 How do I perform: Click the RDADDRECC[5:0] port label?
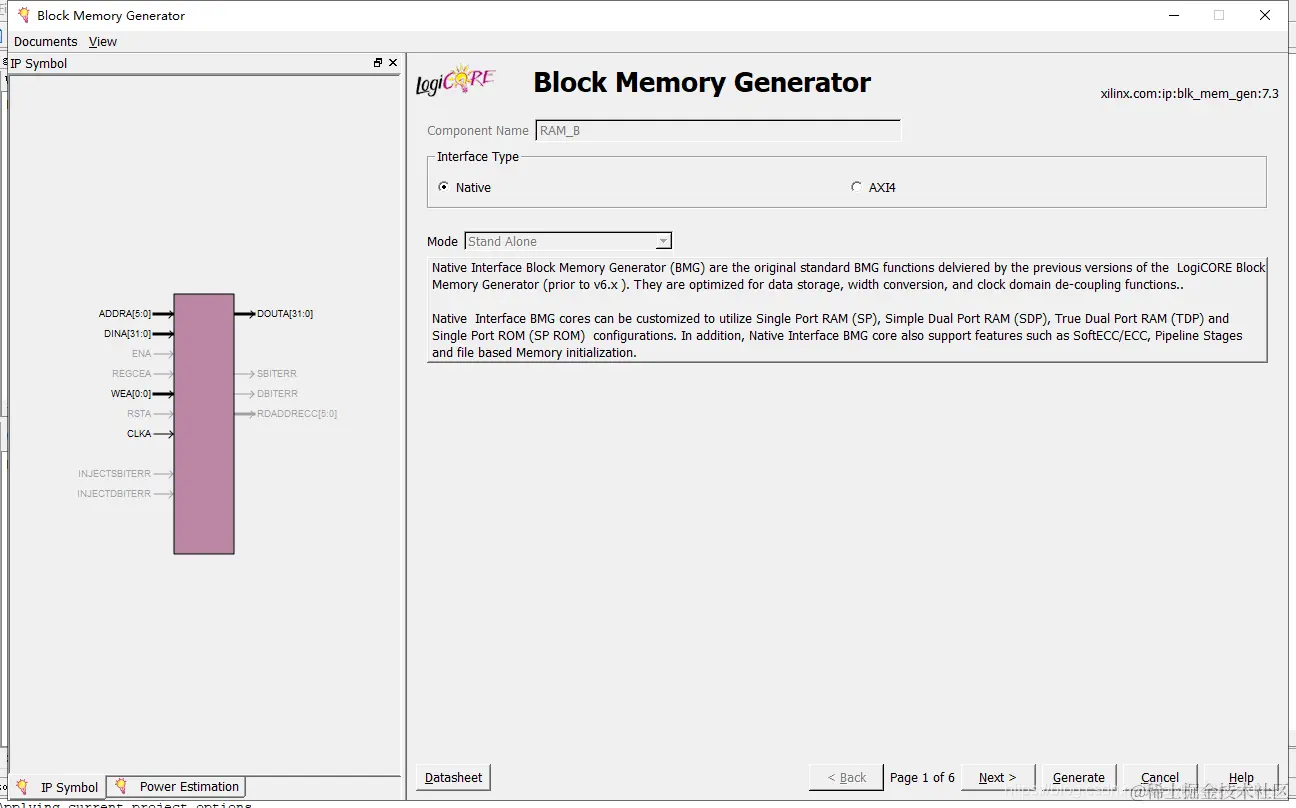point(297,414)
